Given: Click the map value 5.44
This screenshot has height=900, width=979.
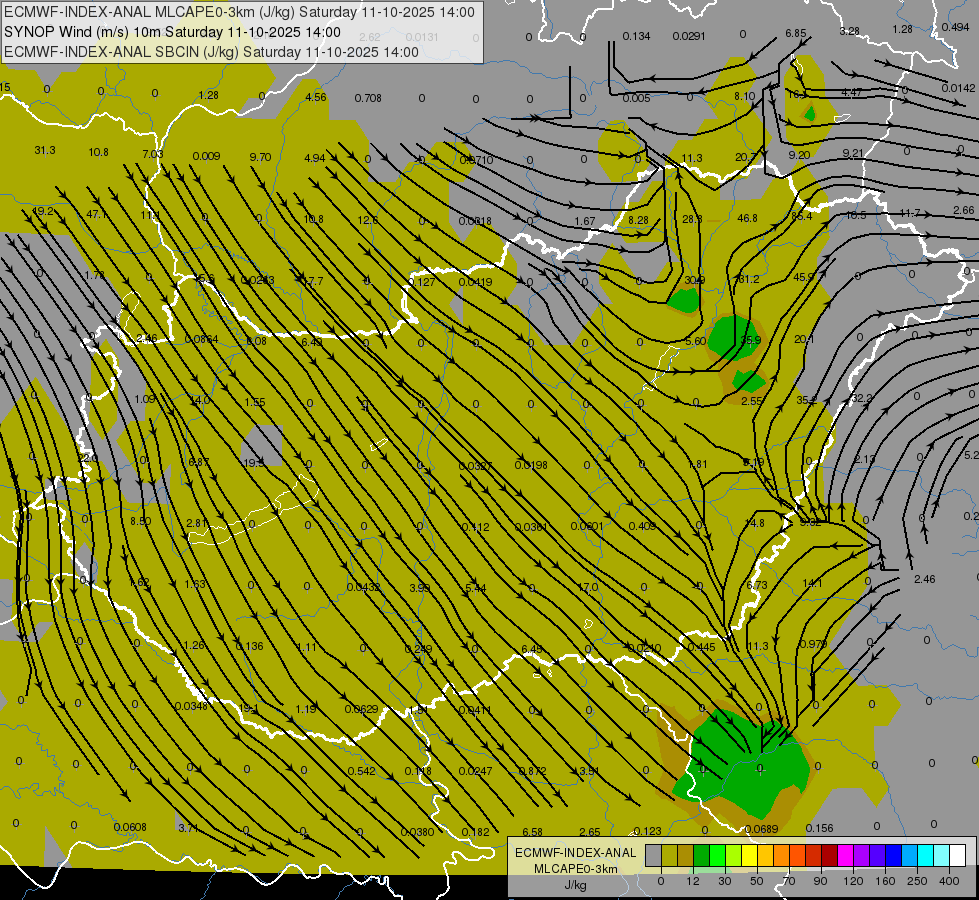Looking at the screenshot, I should point(476,588).
